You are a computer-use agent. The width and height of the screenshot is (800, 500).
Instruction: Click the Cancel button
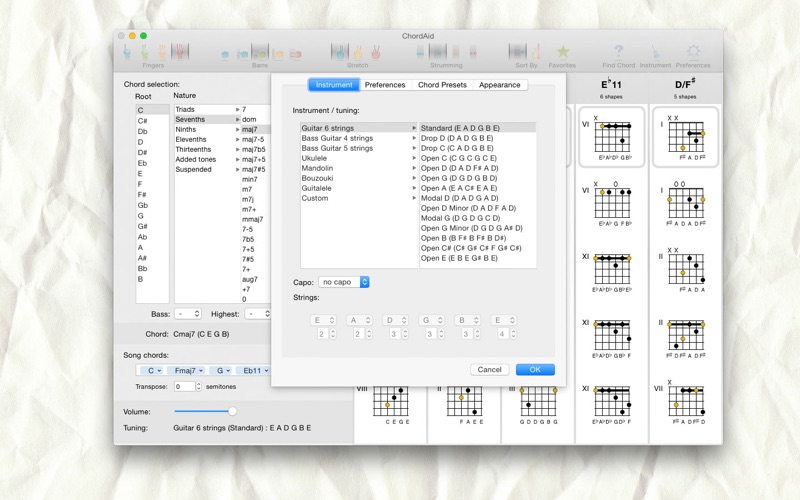(x=489, y=369)
